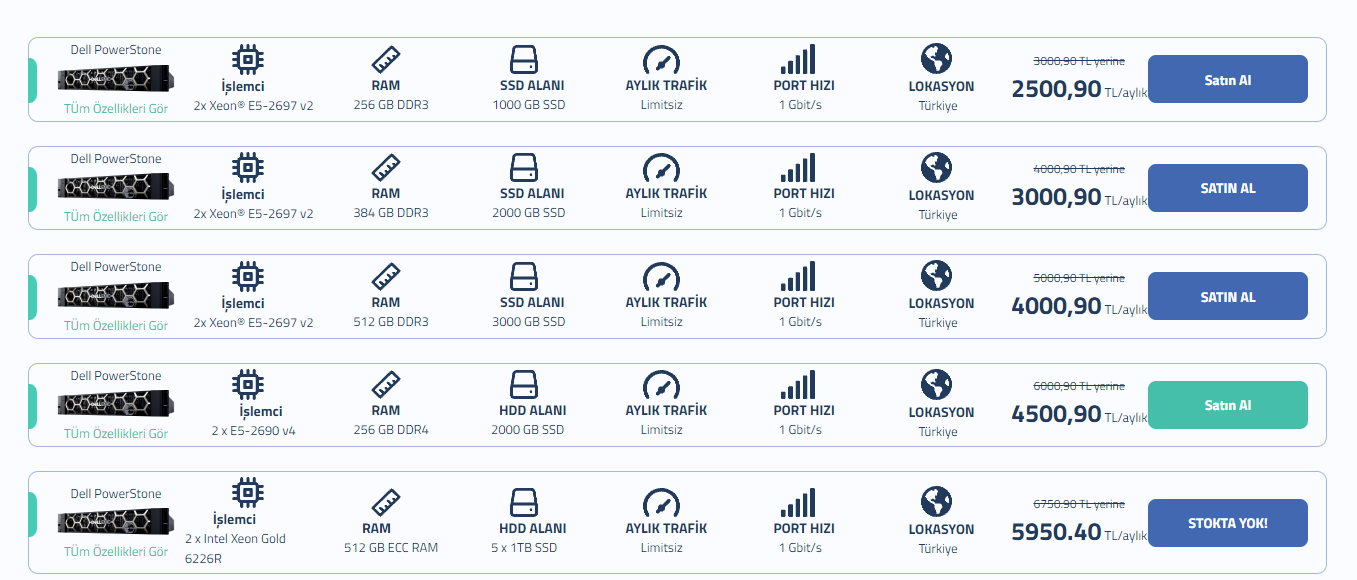Click the 2500,90 price text
Screen dimensions: 1357x580
tap(1056, 89)
